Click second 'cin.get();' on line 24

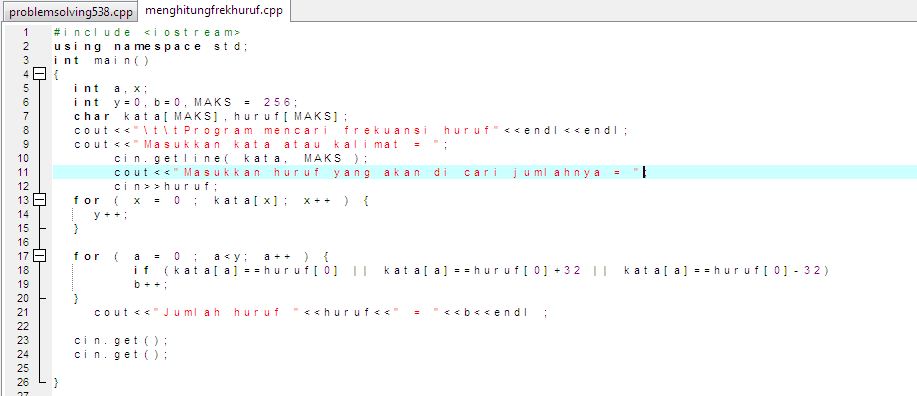pyautogui.click(x=121, y=355)
